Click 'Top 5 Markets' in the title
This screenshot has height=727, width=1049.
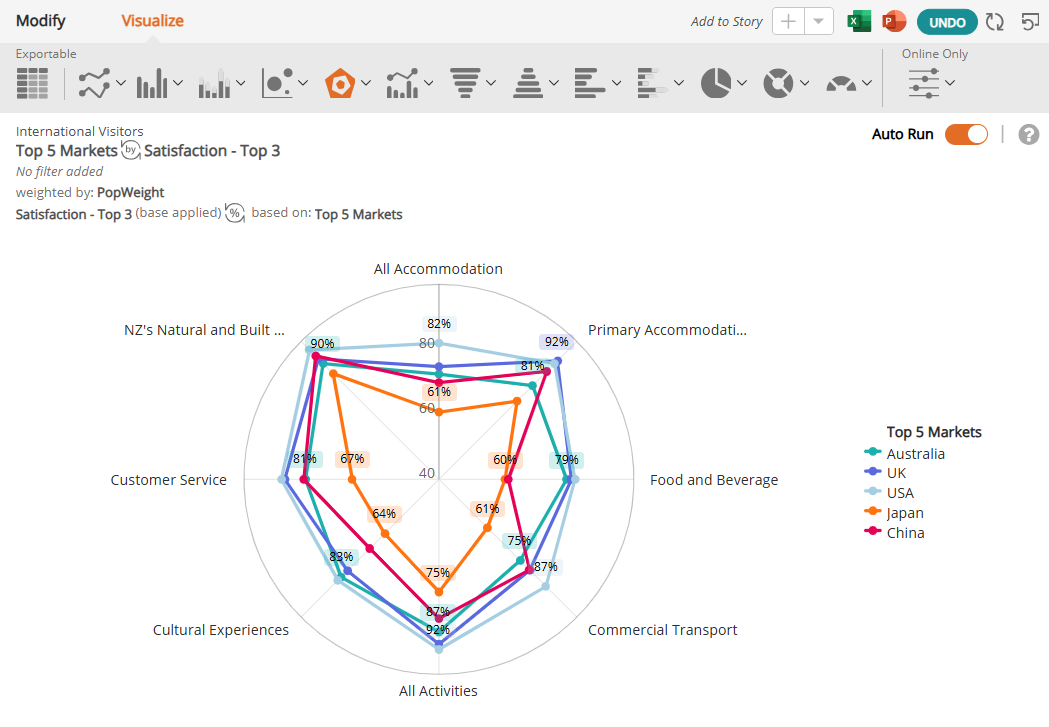[x=66, y=151]
